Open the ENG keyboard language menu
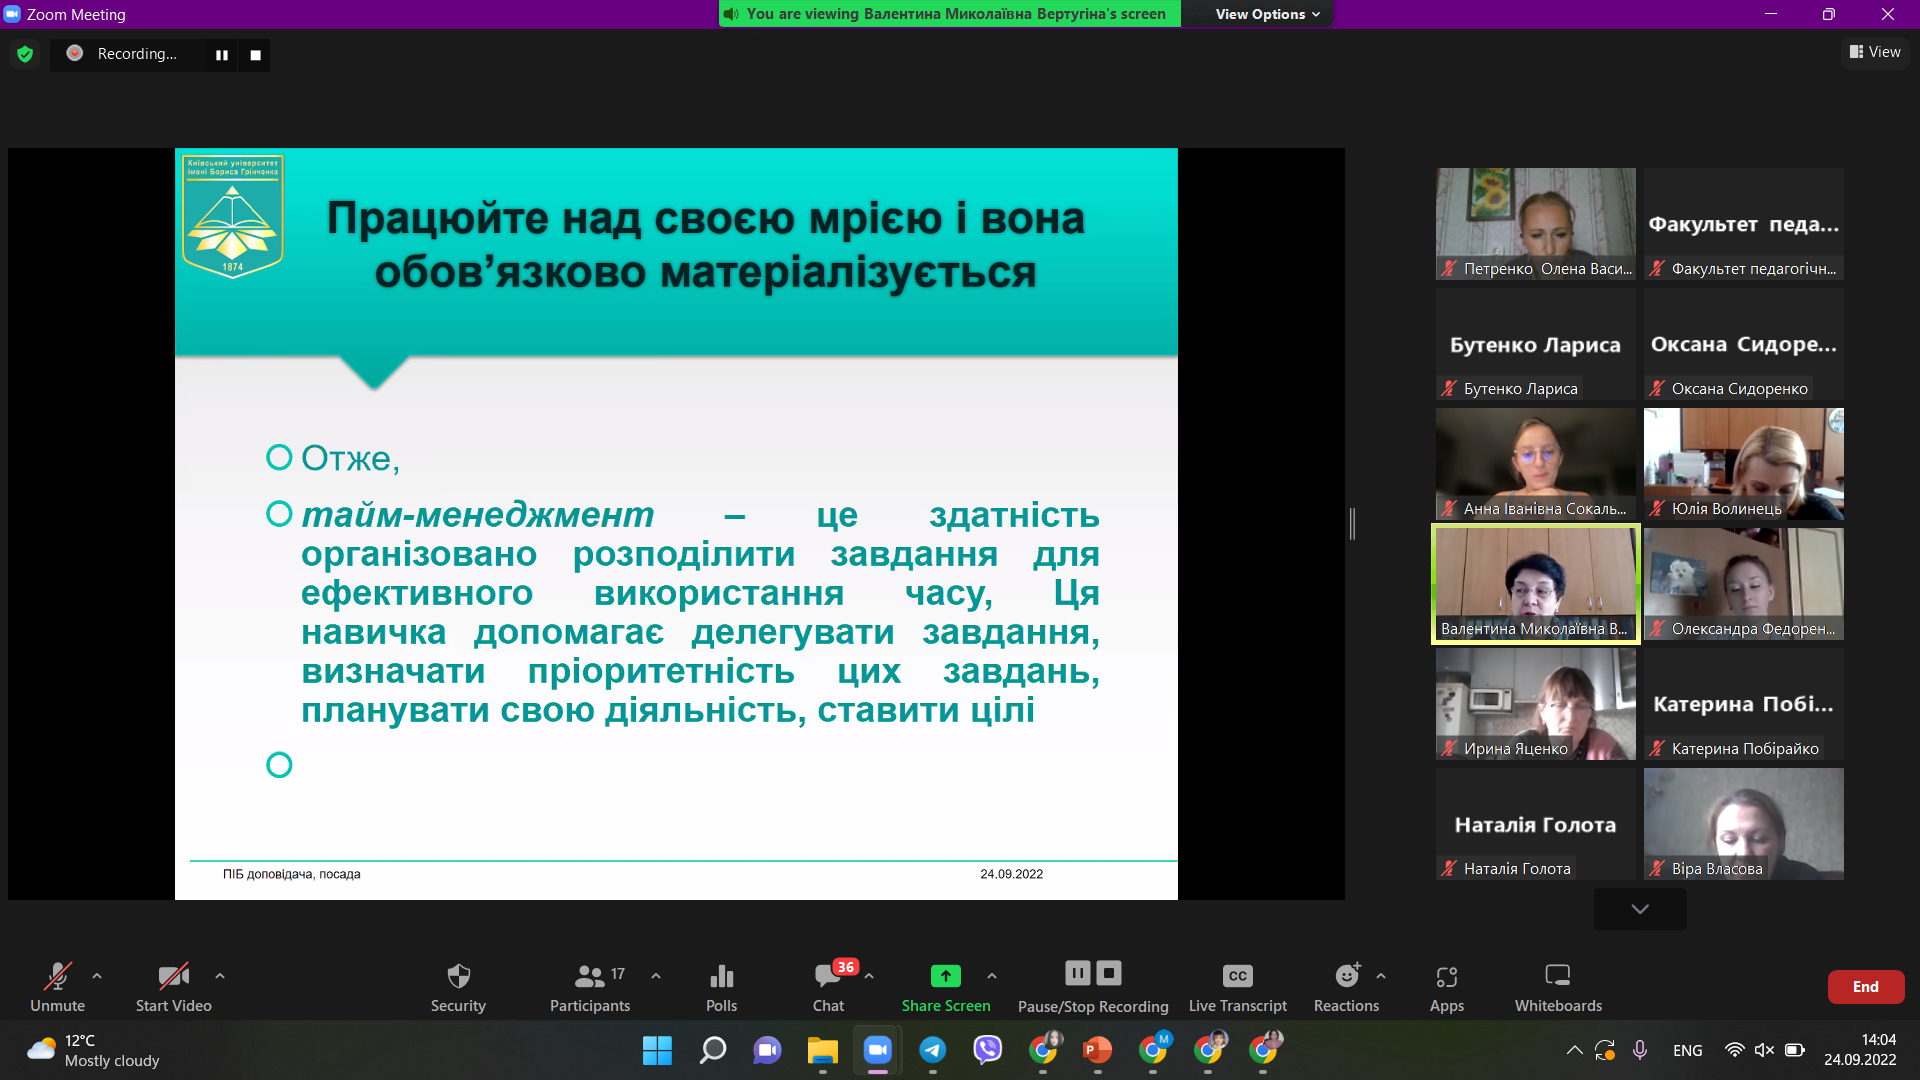 point(1687,1050)
